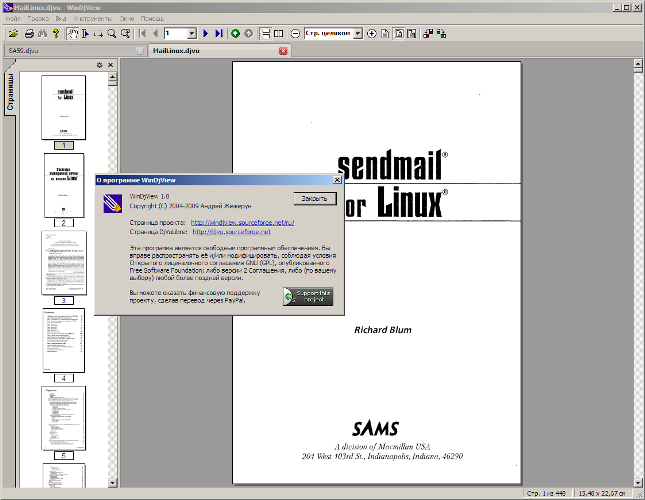Image resolution: width=645 pixels, height=500 pixels.
Task: Select the zoom-to-rectangle tool
Action: click(125, 34)
